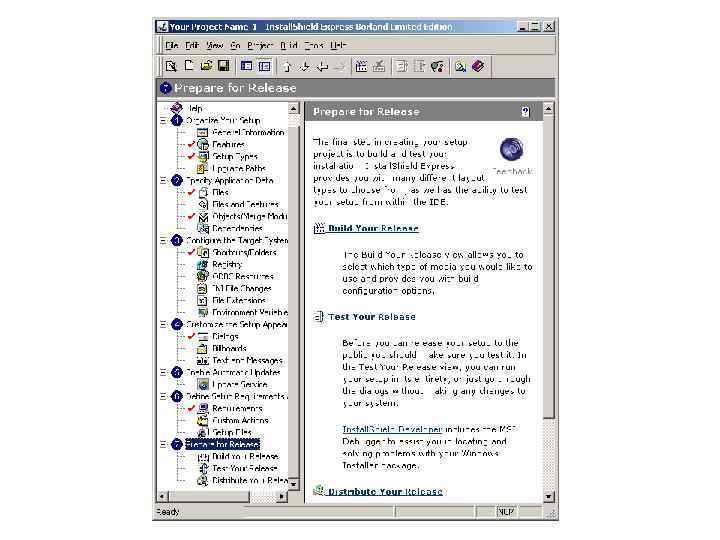The width and height of the screenshot is (720, 540).
Task: Collapse Define Setup Requirements node
Action: [x=163, y=396]
